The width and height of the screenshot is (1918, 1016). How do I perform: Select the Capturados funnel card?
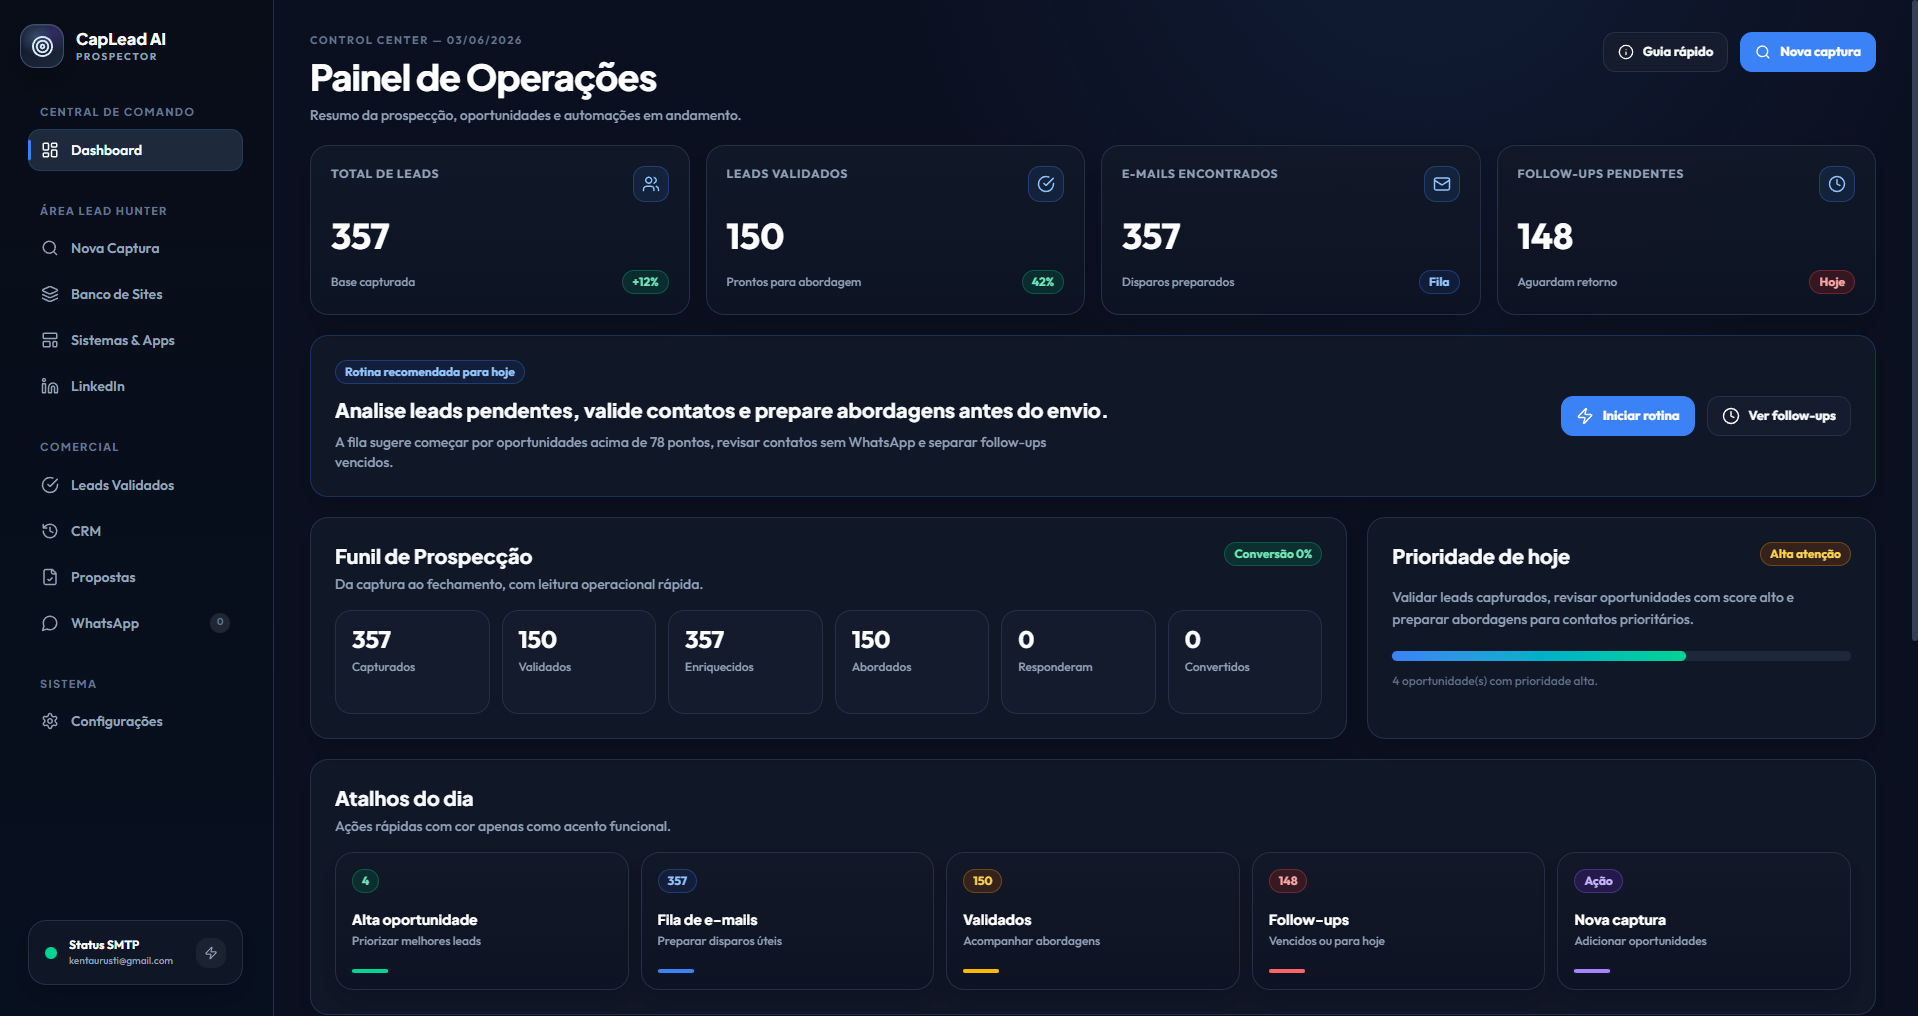pyautogui.click(x=412, y=662)
